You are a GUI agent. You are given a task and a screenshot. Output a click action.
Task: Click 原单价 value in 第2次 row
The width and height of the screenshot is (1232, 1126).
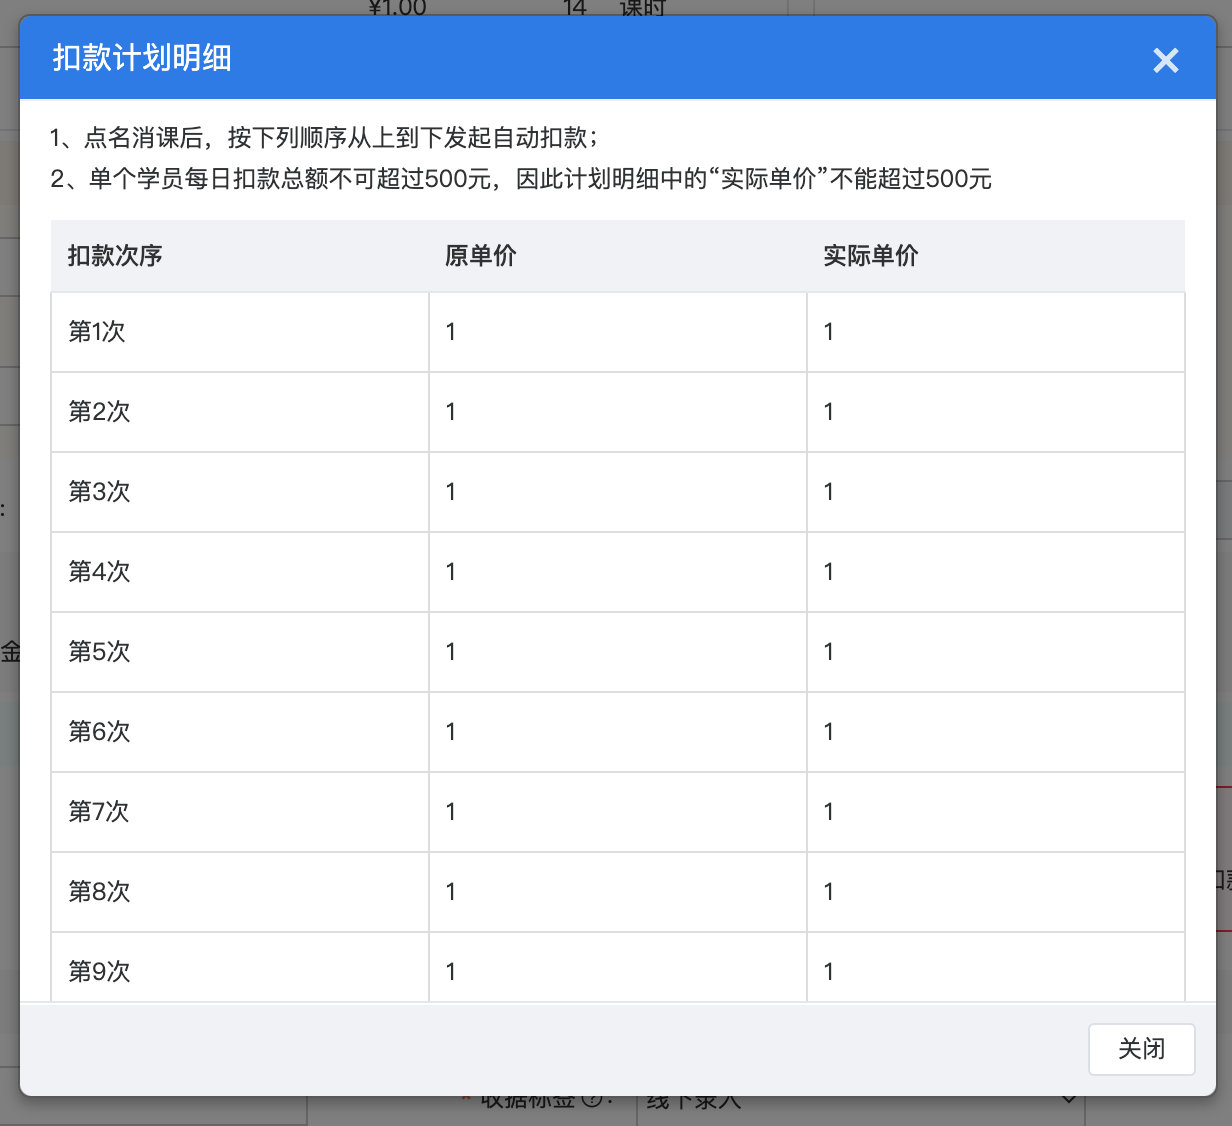click(x=451, y=412)
